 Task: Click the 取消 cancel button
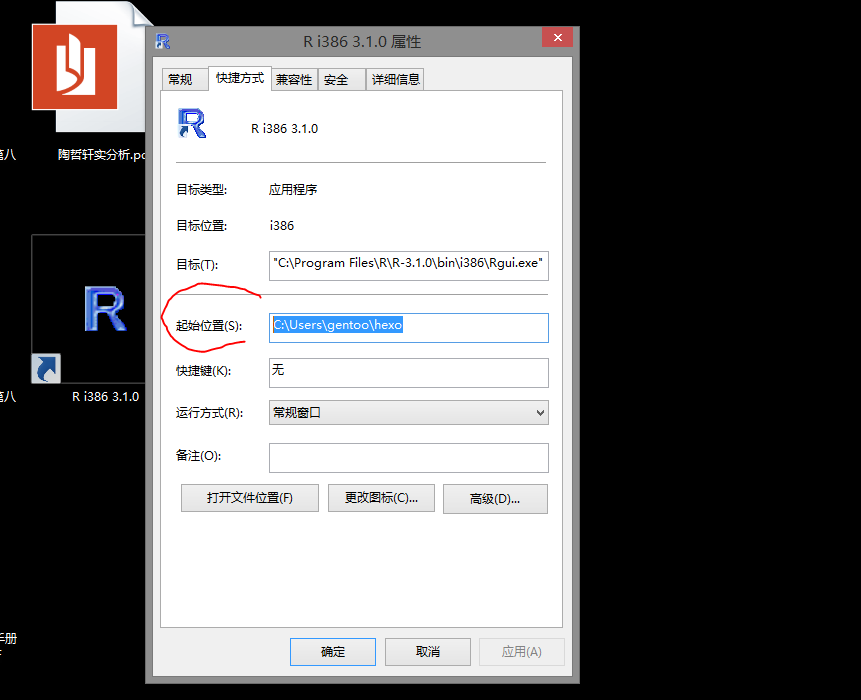[x=428, y=652]
